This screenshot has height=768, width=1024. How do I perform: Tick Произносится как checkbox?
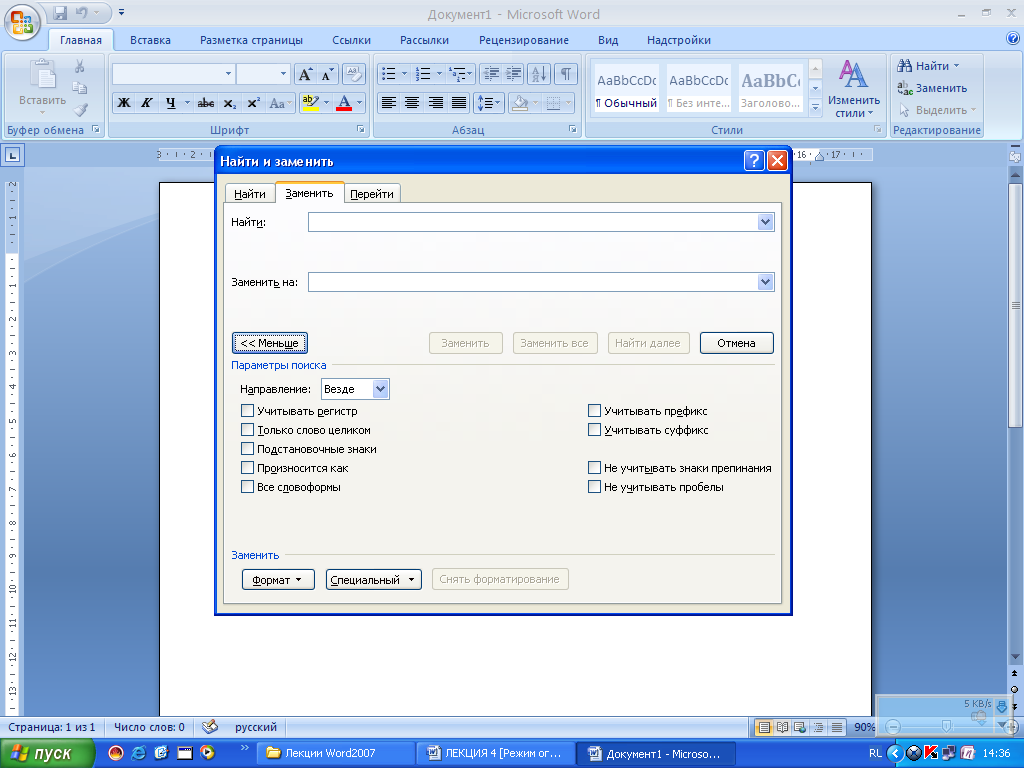coord(248,468)
